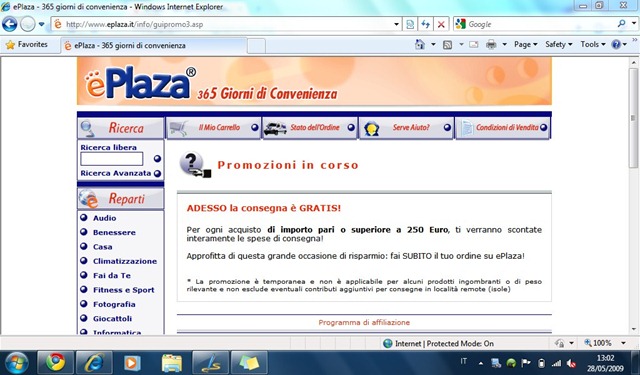Click the RSS Feeds icon
The width and height of the screenshot is (640, 375).
click(447, 45)
